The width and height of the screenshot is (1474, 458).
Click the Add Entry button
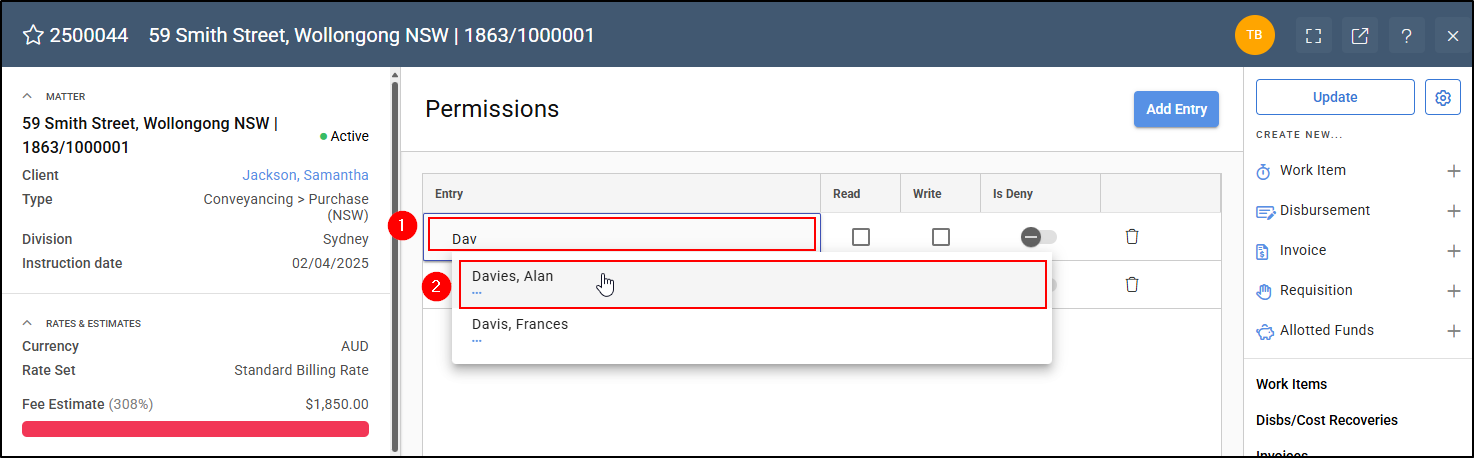(1176, 109)
